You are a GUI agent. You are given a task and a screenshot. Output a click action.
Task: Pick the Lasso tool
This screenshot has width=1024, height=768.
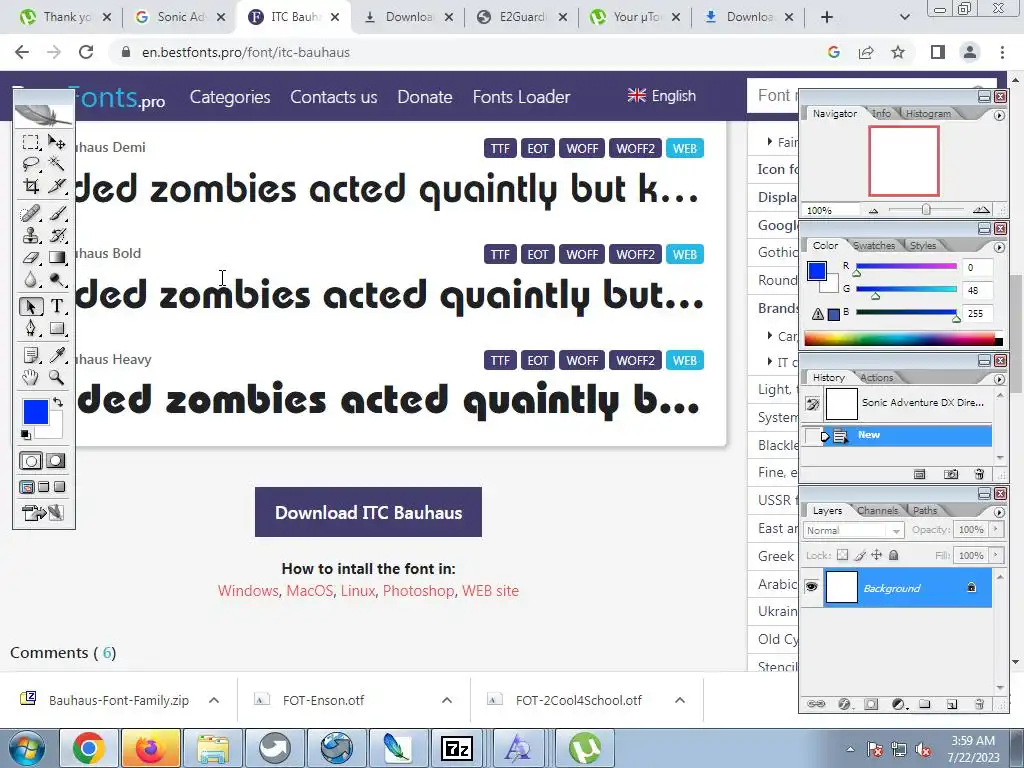click(x=30, y=164)
